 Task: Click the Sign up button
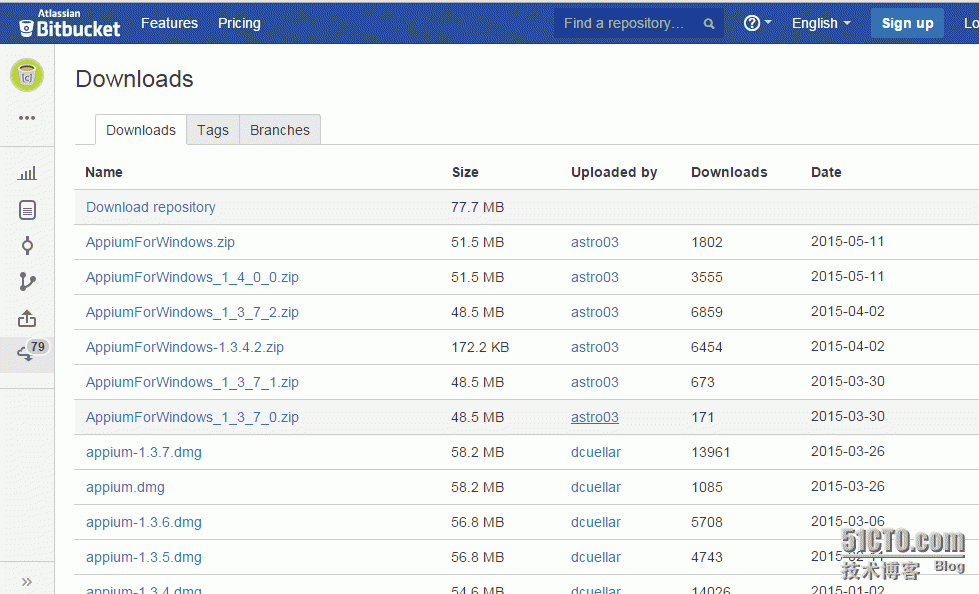[907, 23]
